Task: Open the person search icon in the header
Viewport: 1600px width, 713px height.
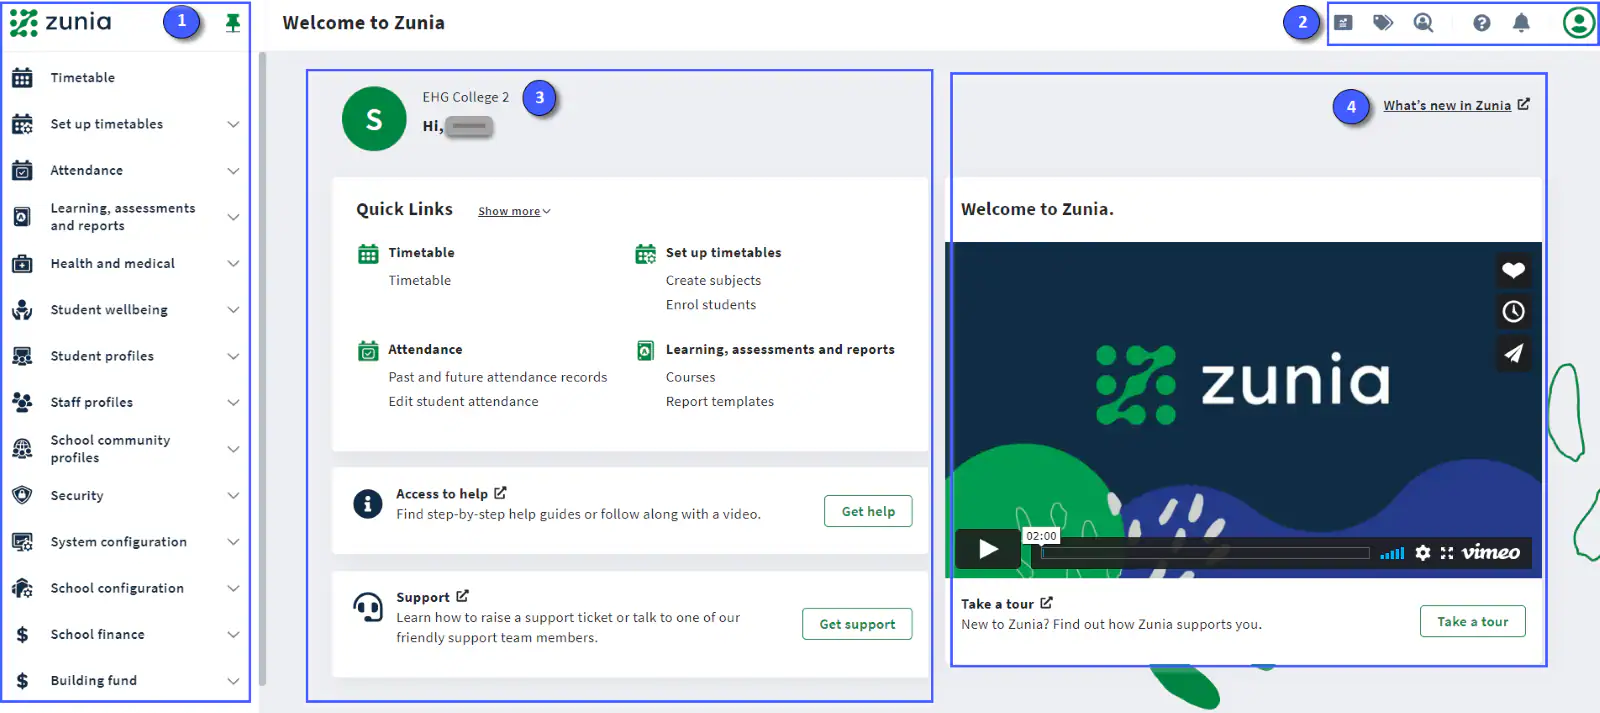Action: 1423,22
